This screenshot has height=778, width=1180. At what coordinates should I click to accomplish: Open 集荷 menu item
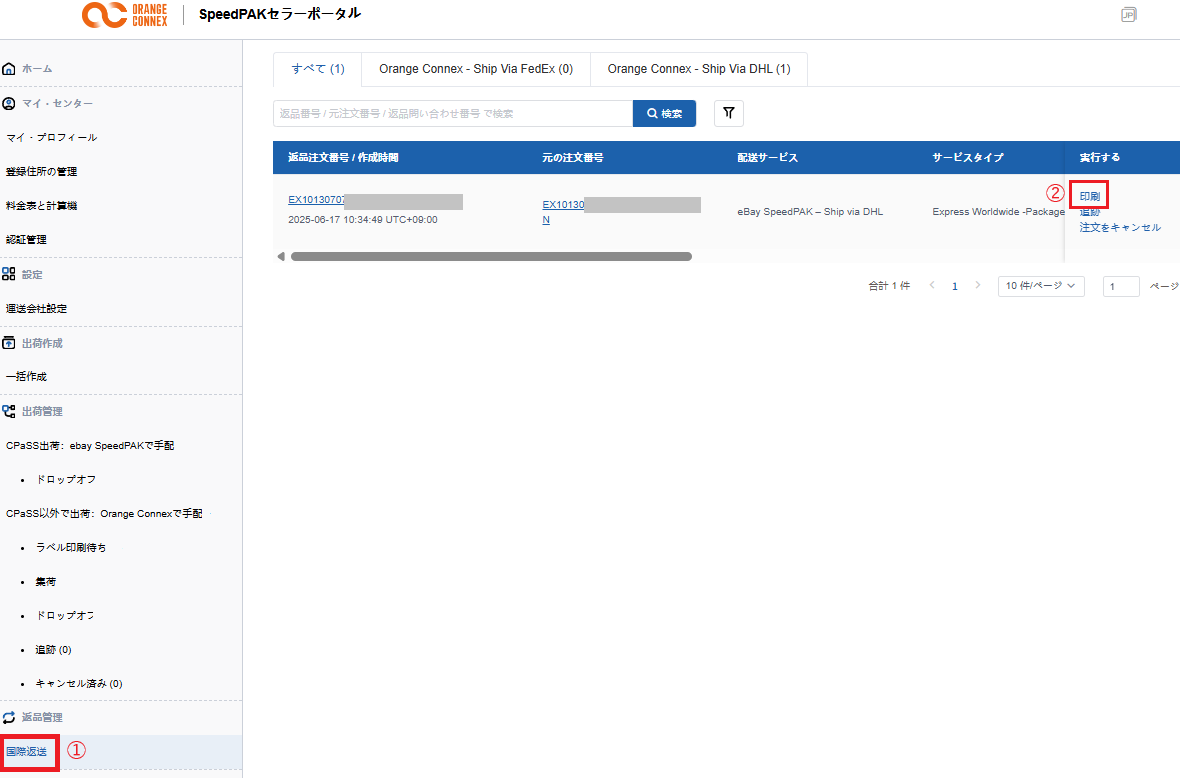(x=46, y=582)
